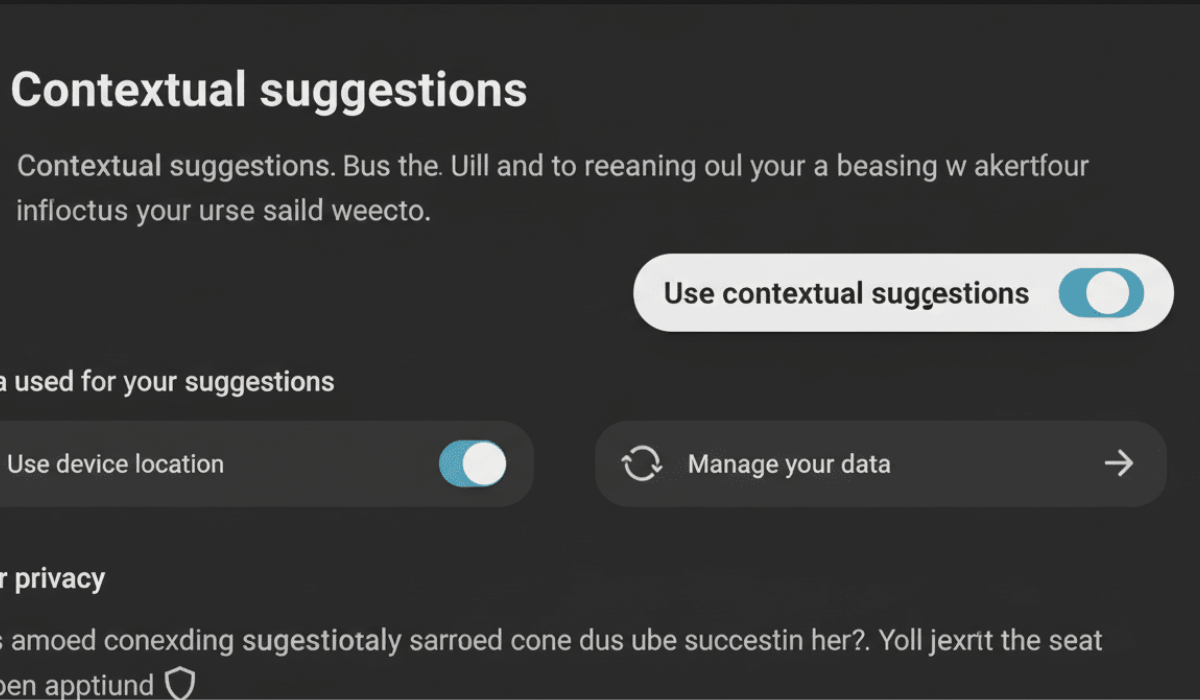1200x700 pixels.
Task: Click the privacy paragraph text at the bottom
Action: [550, 640]
